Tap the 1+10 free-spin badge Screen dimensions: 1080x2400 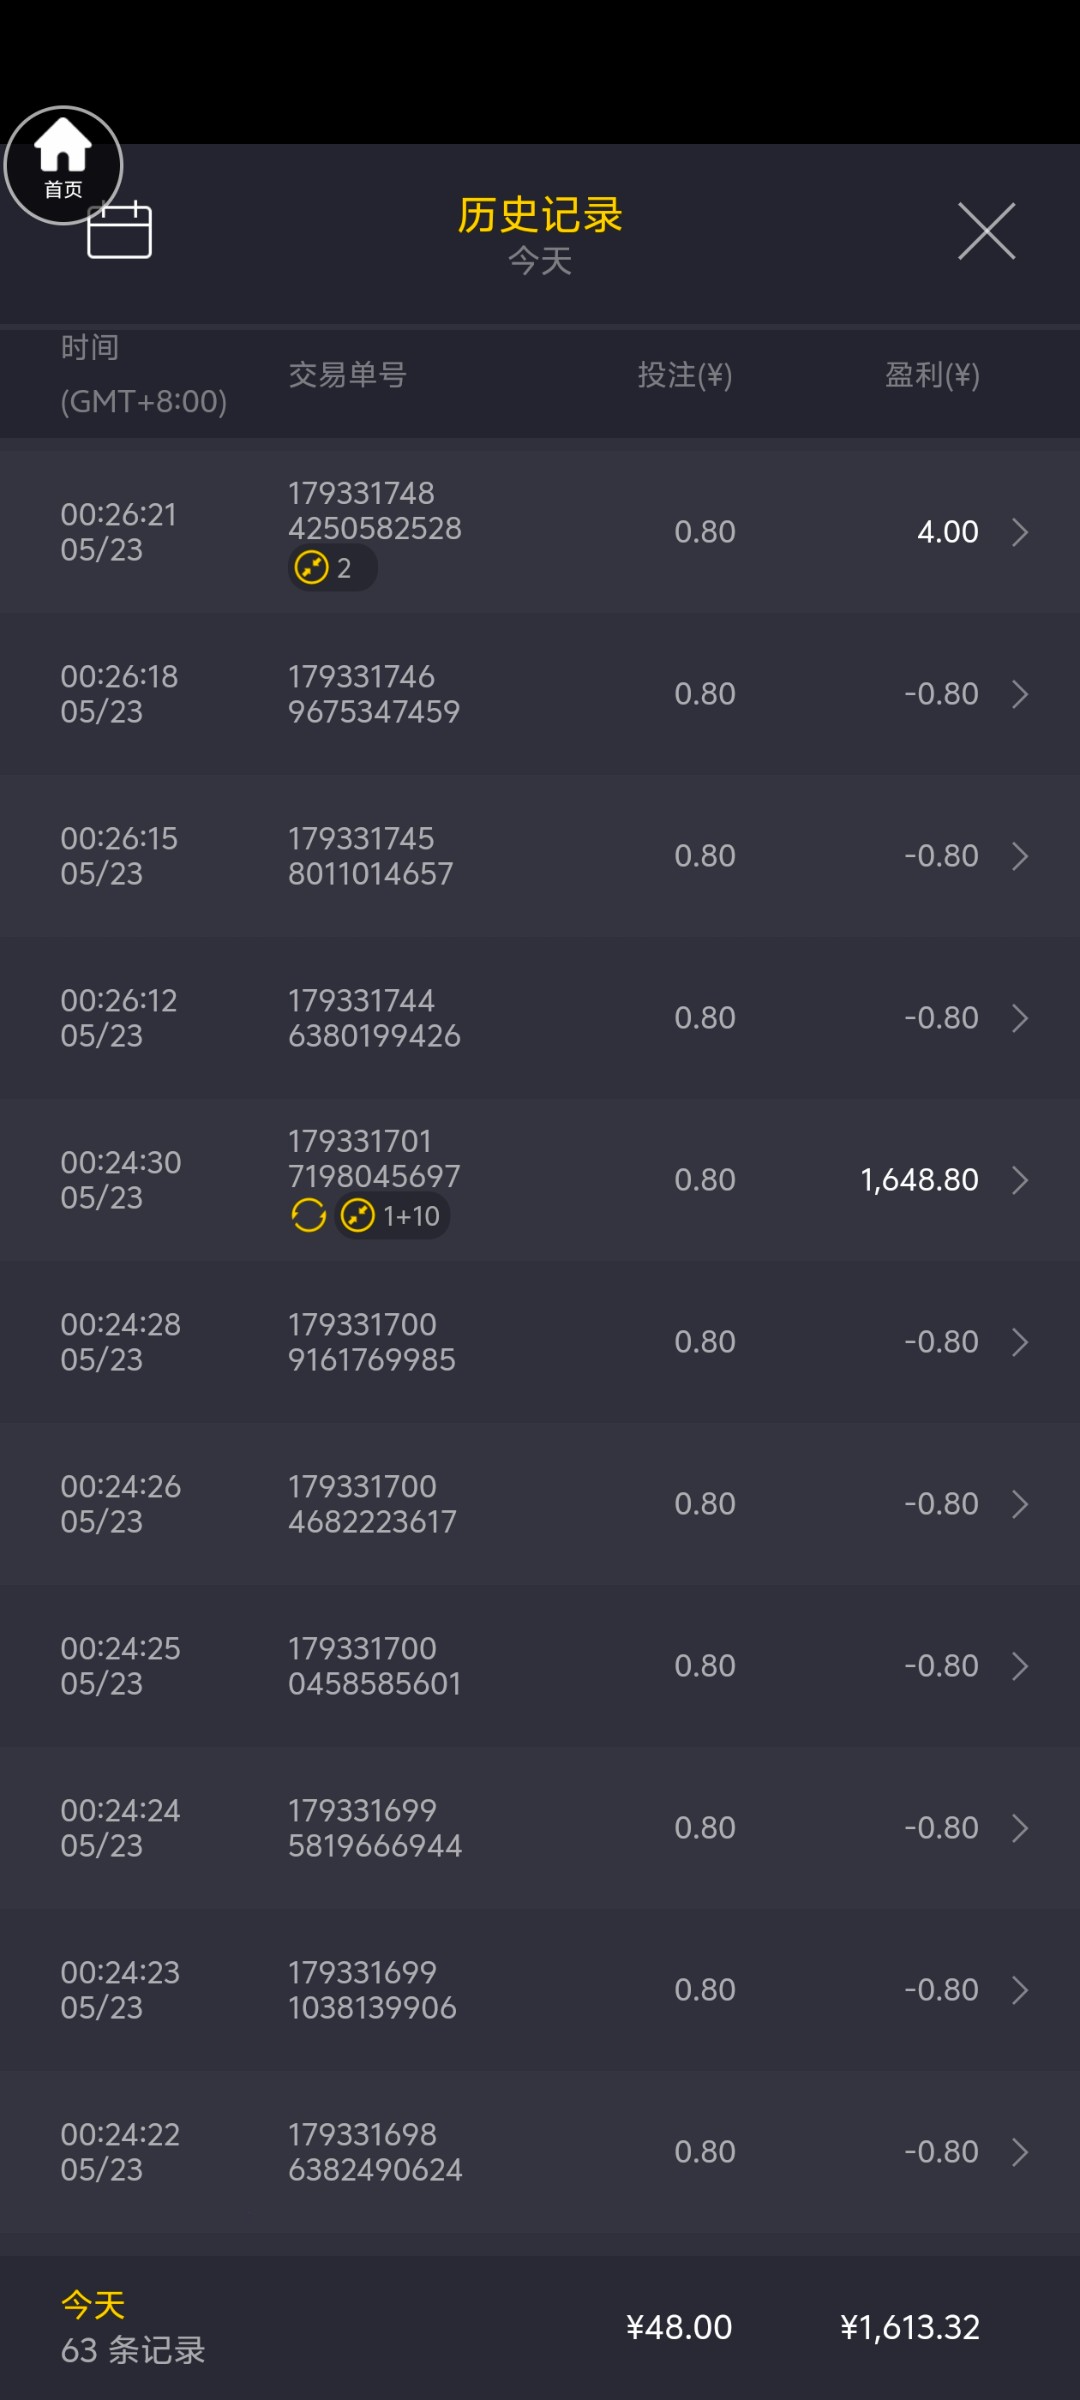click(x=392, y=1216)
